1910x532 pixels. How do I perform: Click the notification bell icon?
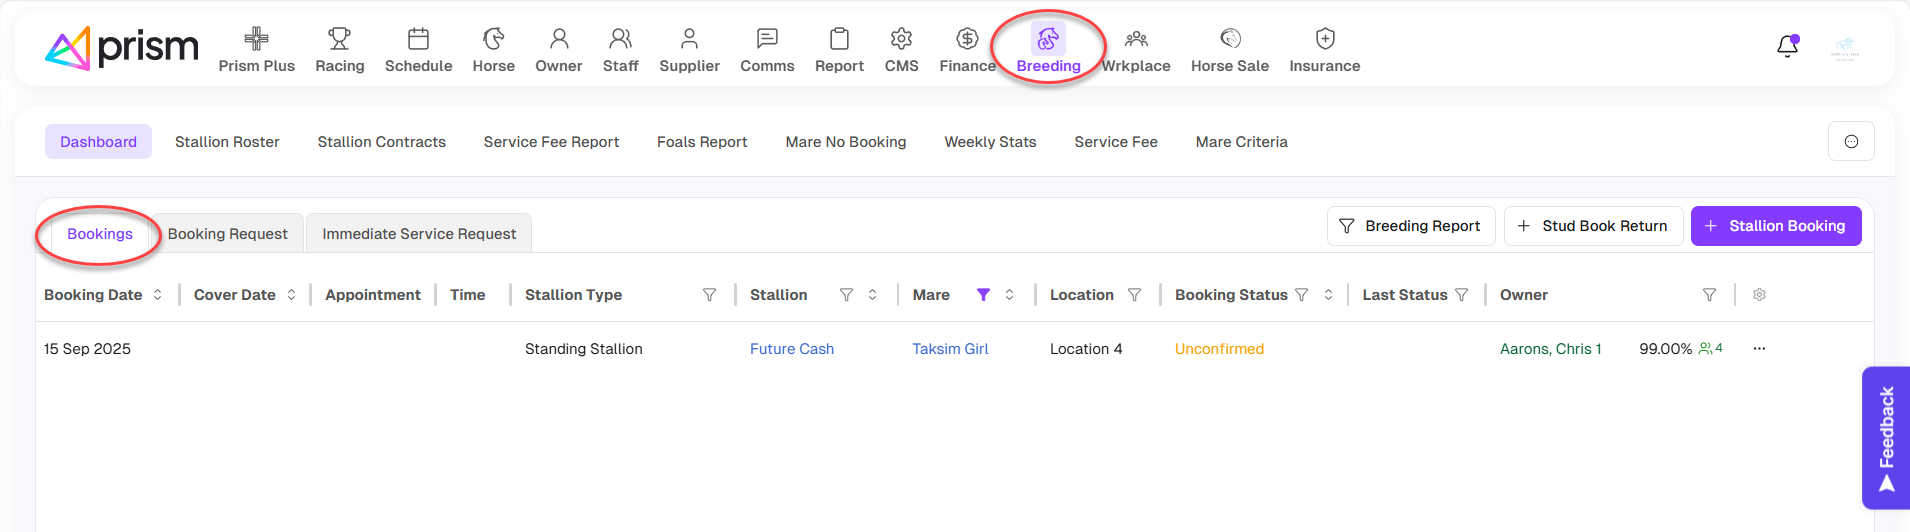[x=1787, y=47]
